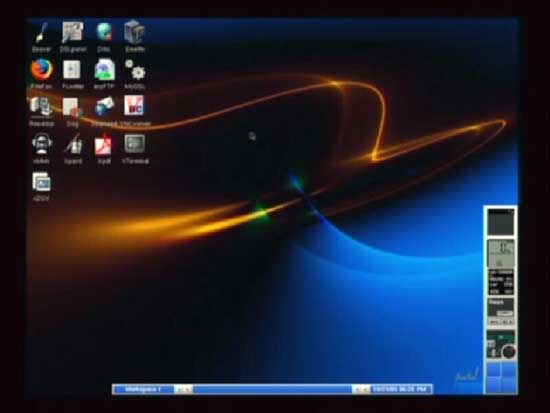This screenshot has width=550, height=413.
Task: Launch the xTerminal icon
Action: [135, 144]
